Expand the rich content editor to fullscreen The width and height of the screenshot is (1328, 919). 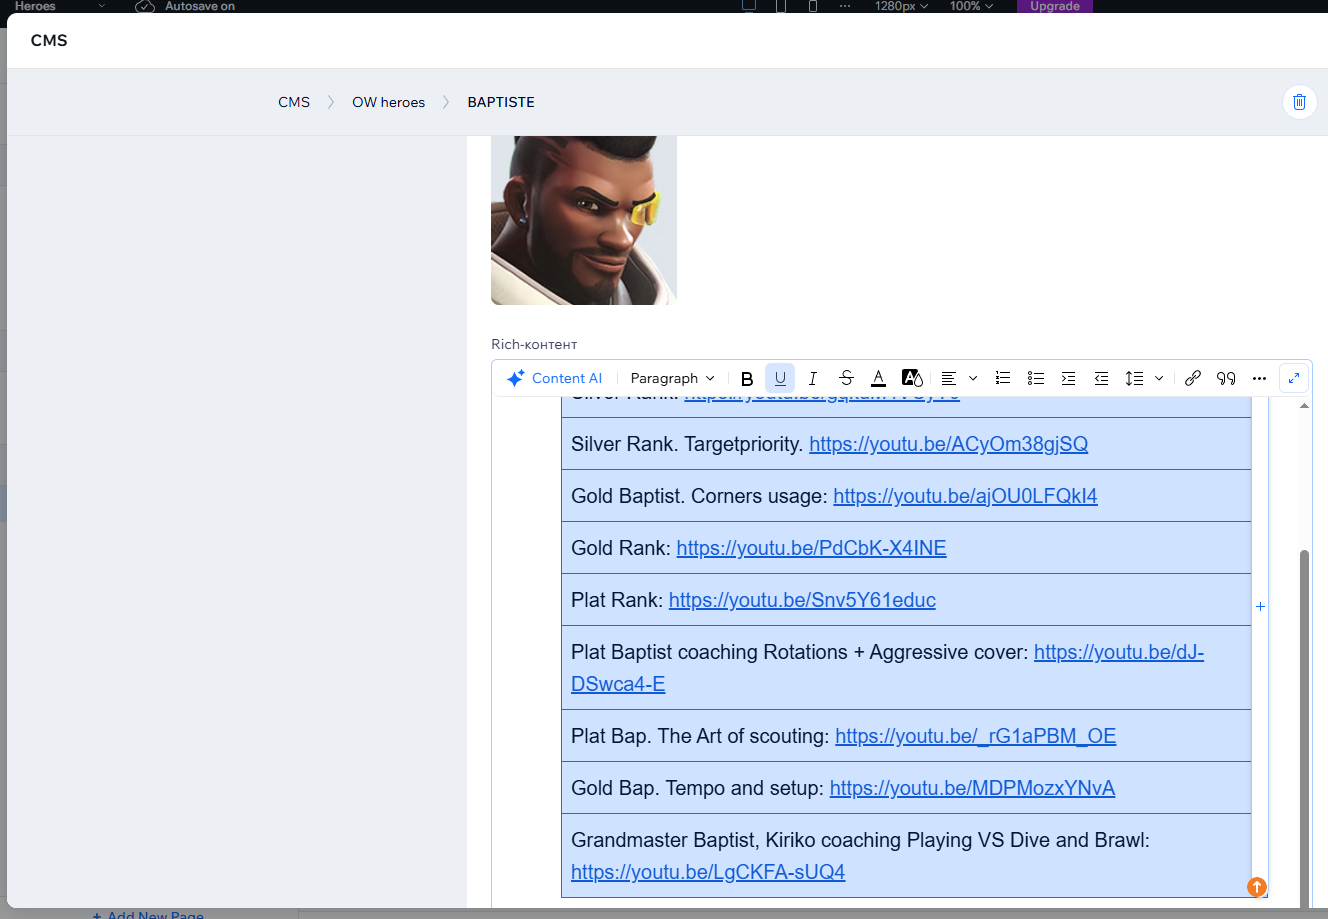click(x=1294, y=378)
